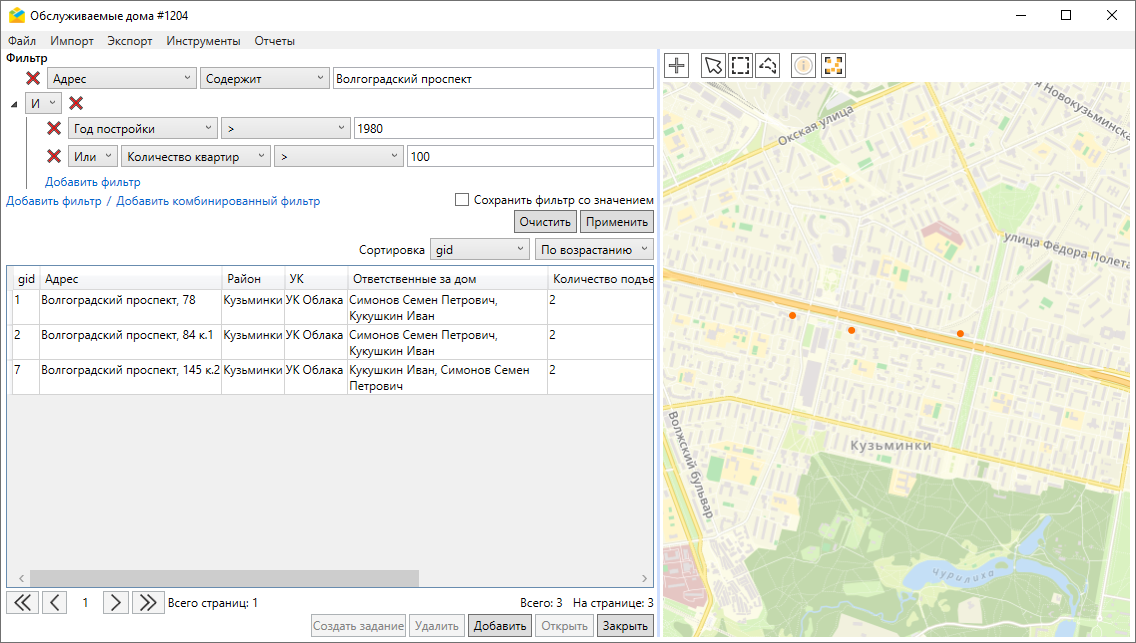Select the arrow pointer tool above map

pos(713,66)
